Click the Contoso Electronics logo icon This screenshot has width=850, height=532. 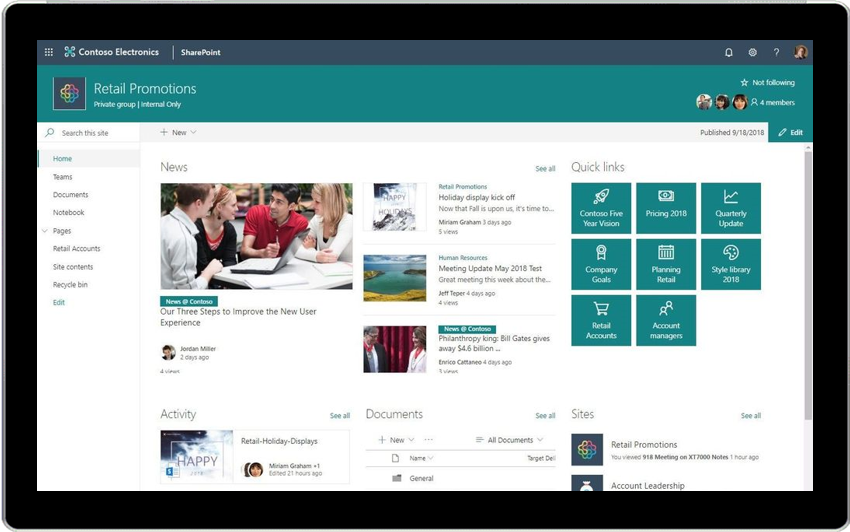[69, 52]
